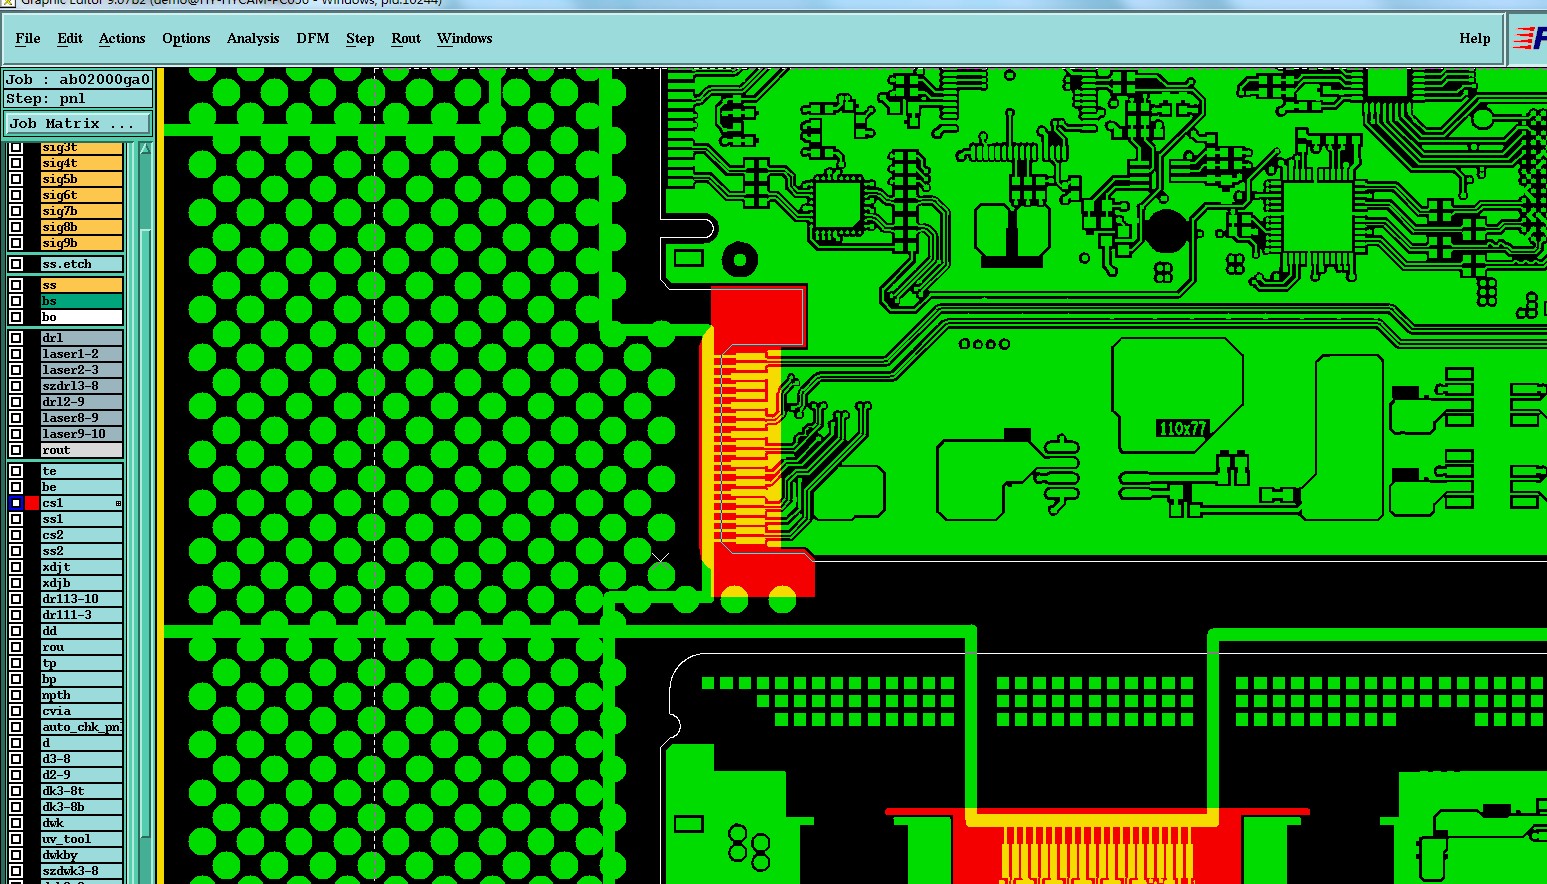This screenshot has height=884, width=1547.
Task: Open the DFM menu
Action: 313,38
